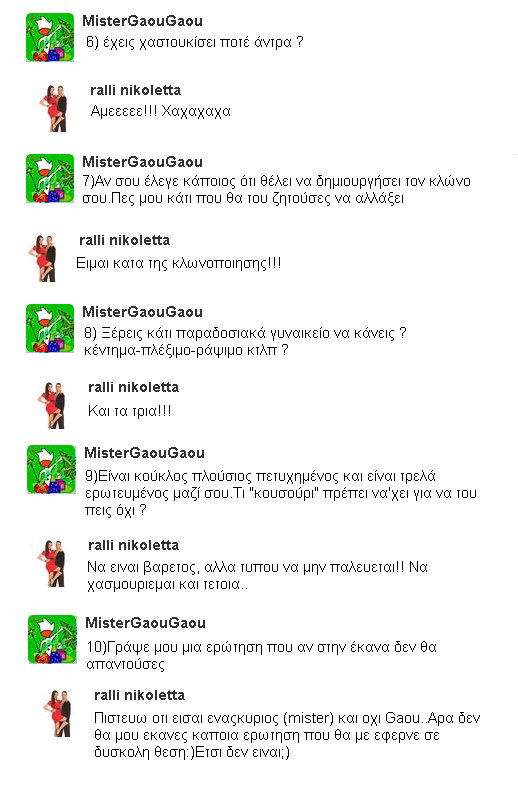518x804 pixels.
Task: Click MisterGaouGaou avatar beside question 6
Action: coord(50,37)
